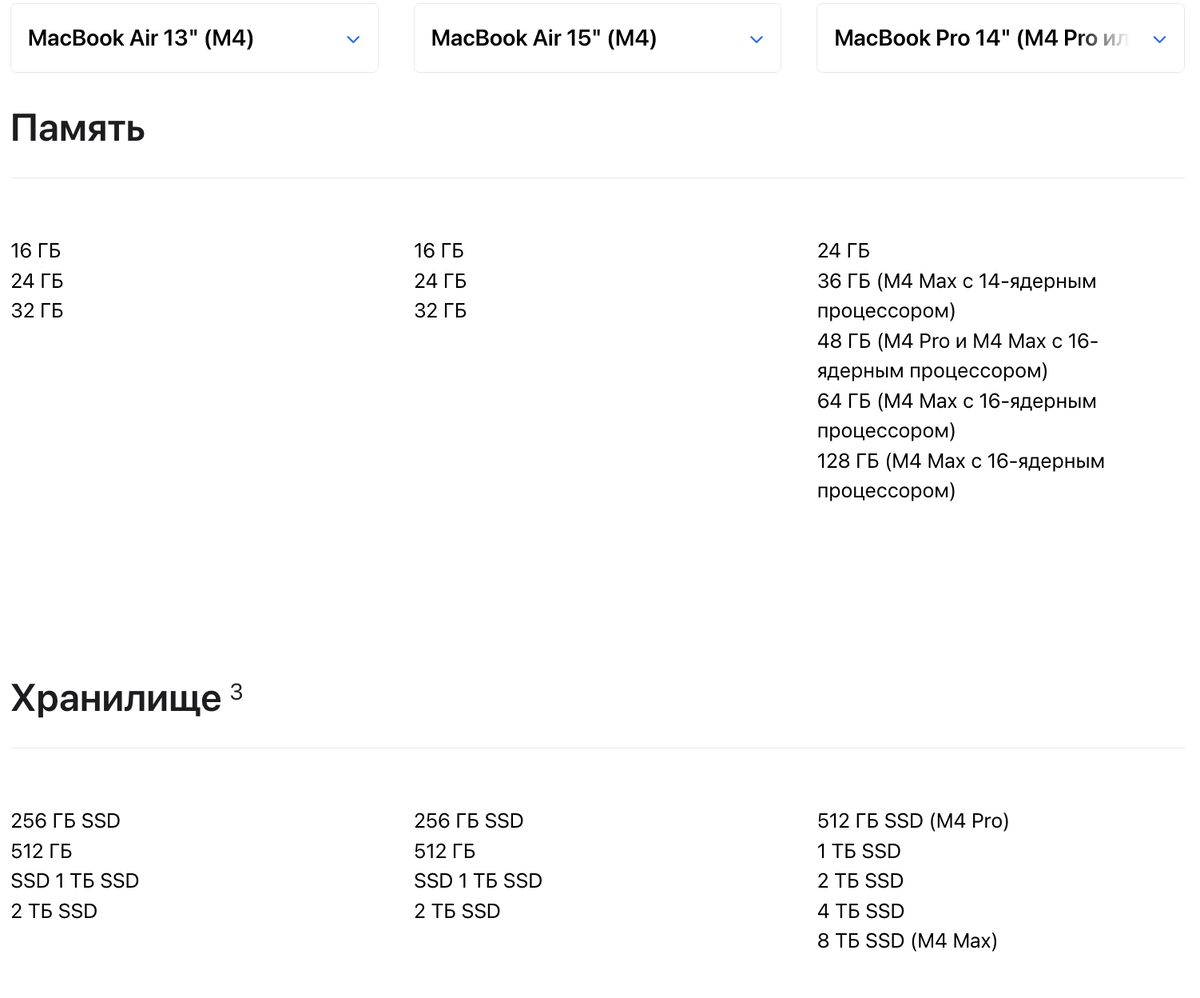Click 32 ГБ under MacBook Air 13"
Viewport: 1200px width, 998px height.
pyautogui.click(x=37, y=311)
